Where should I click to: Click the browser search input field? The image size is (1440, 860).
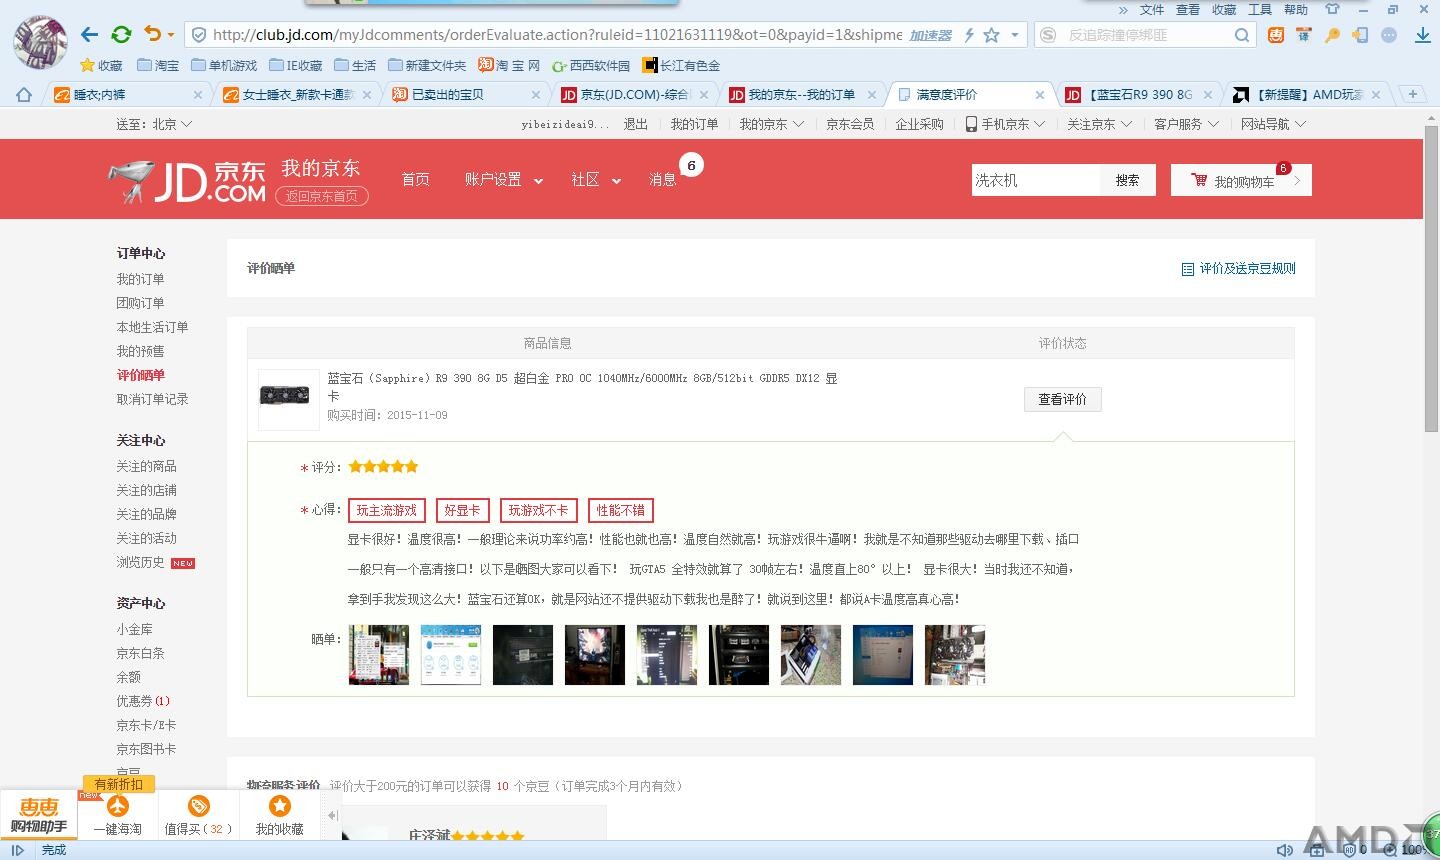point(1146,35)
